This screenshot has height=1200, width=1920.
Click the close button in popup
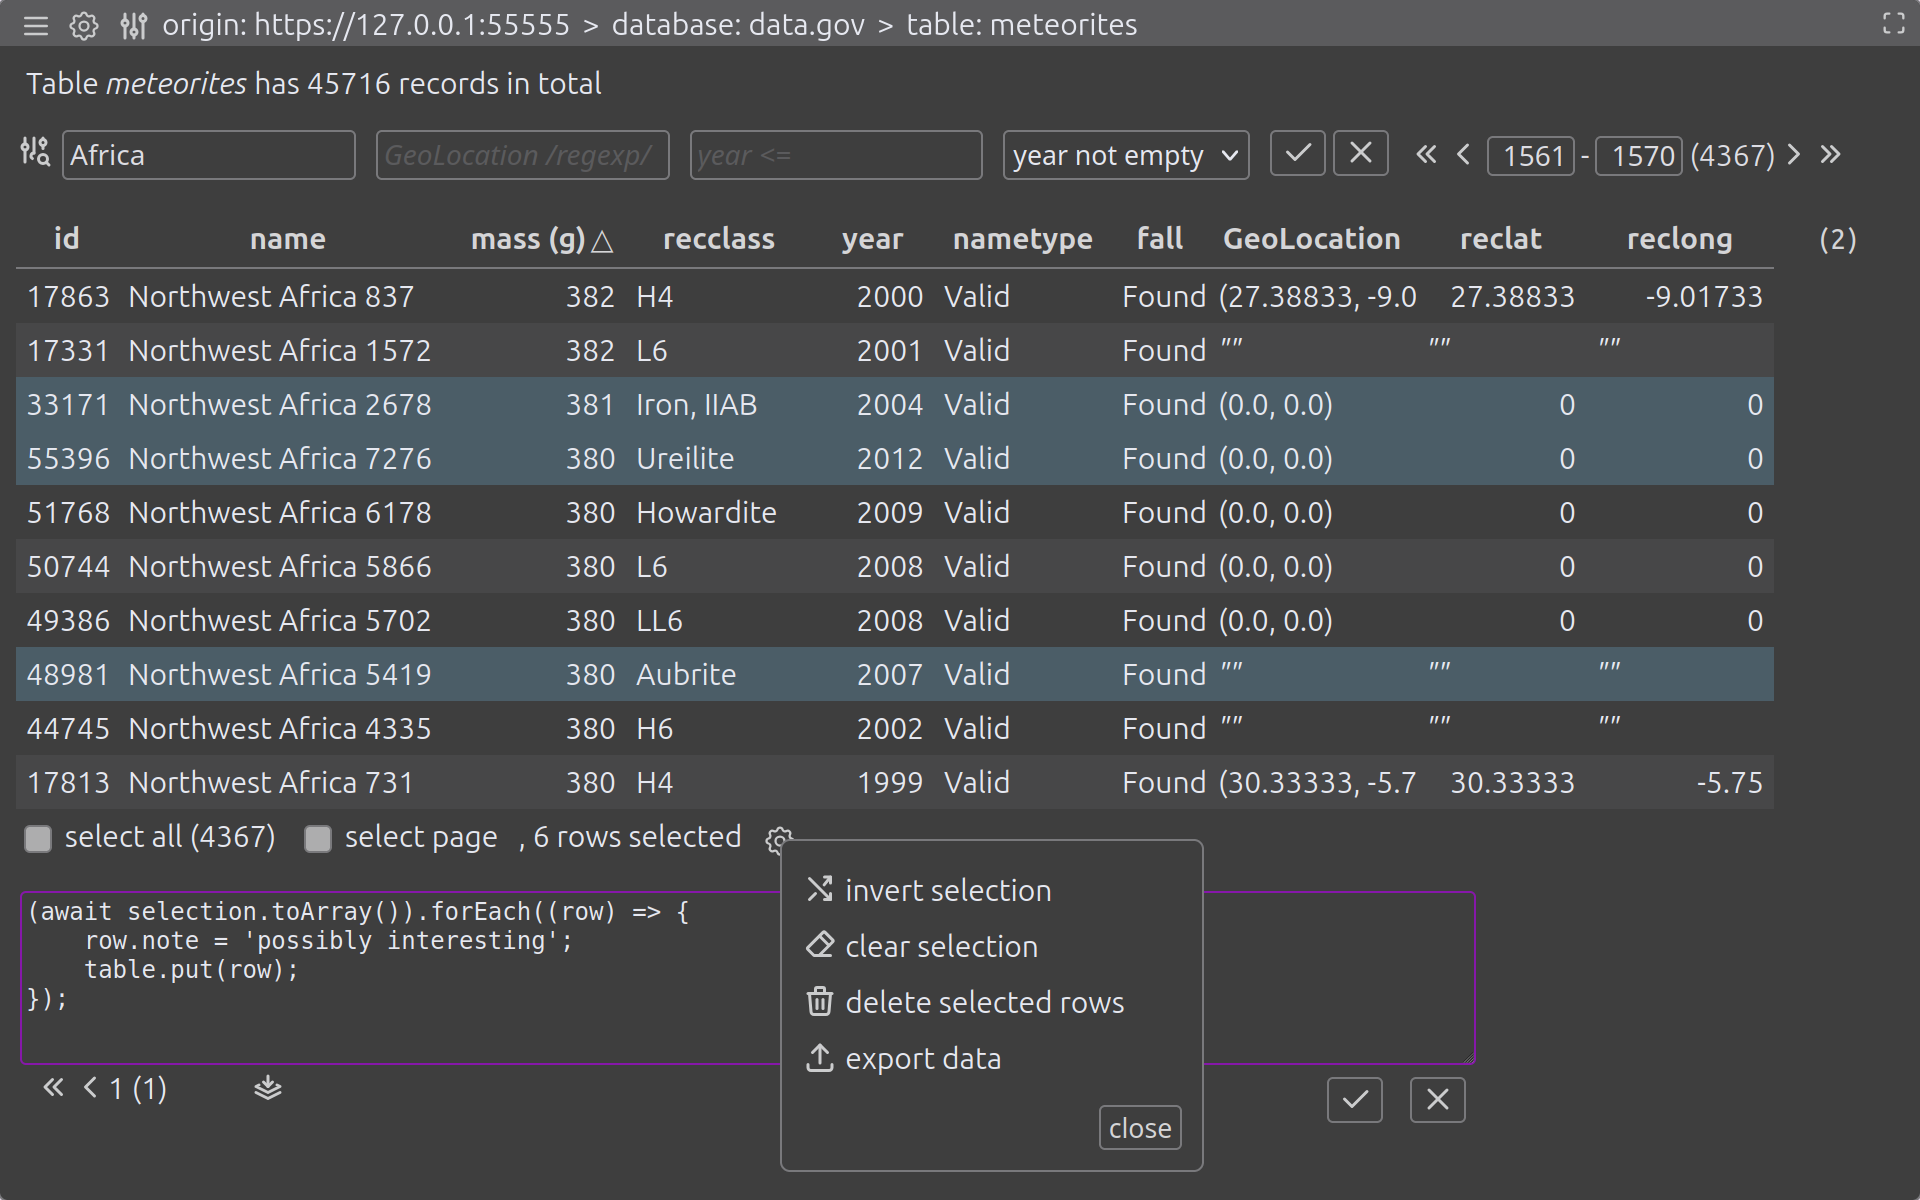tap(1139, 1128)
